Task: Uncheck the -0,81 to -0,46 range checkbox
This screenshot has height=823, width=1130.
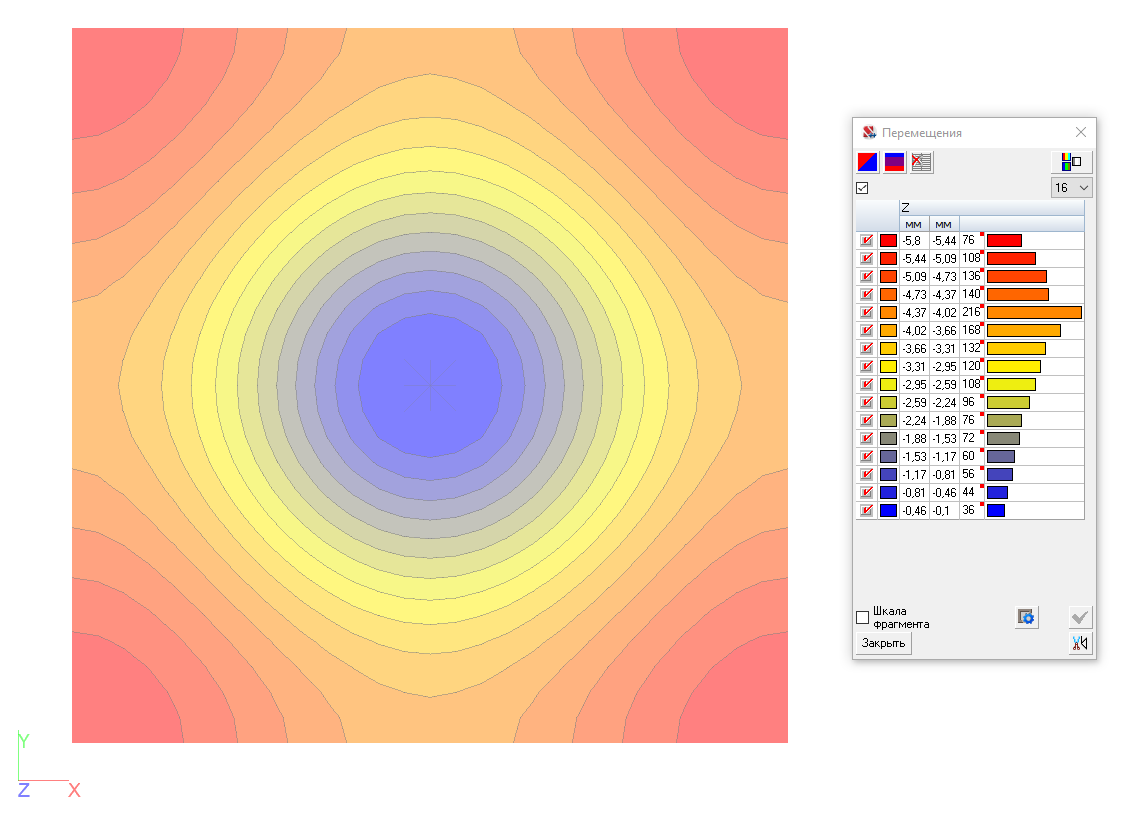Action: (x=866, y=493)
